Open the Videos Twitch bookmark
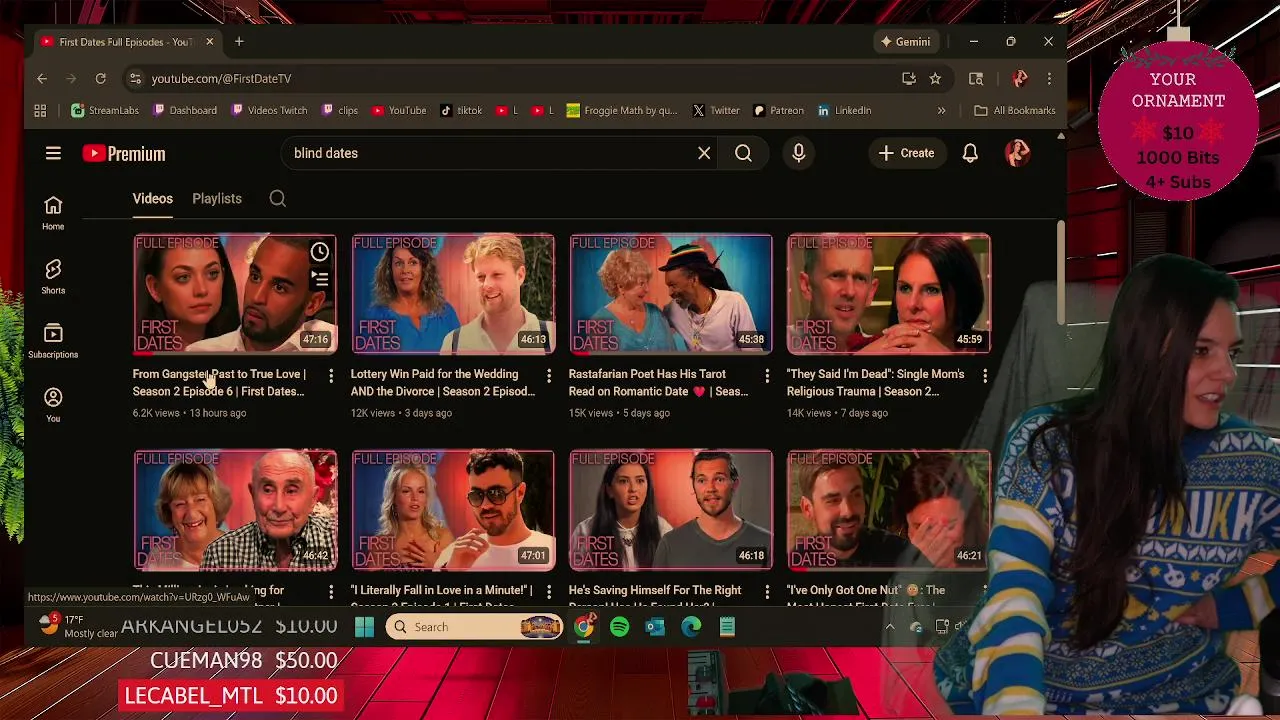 pos(270,111)
